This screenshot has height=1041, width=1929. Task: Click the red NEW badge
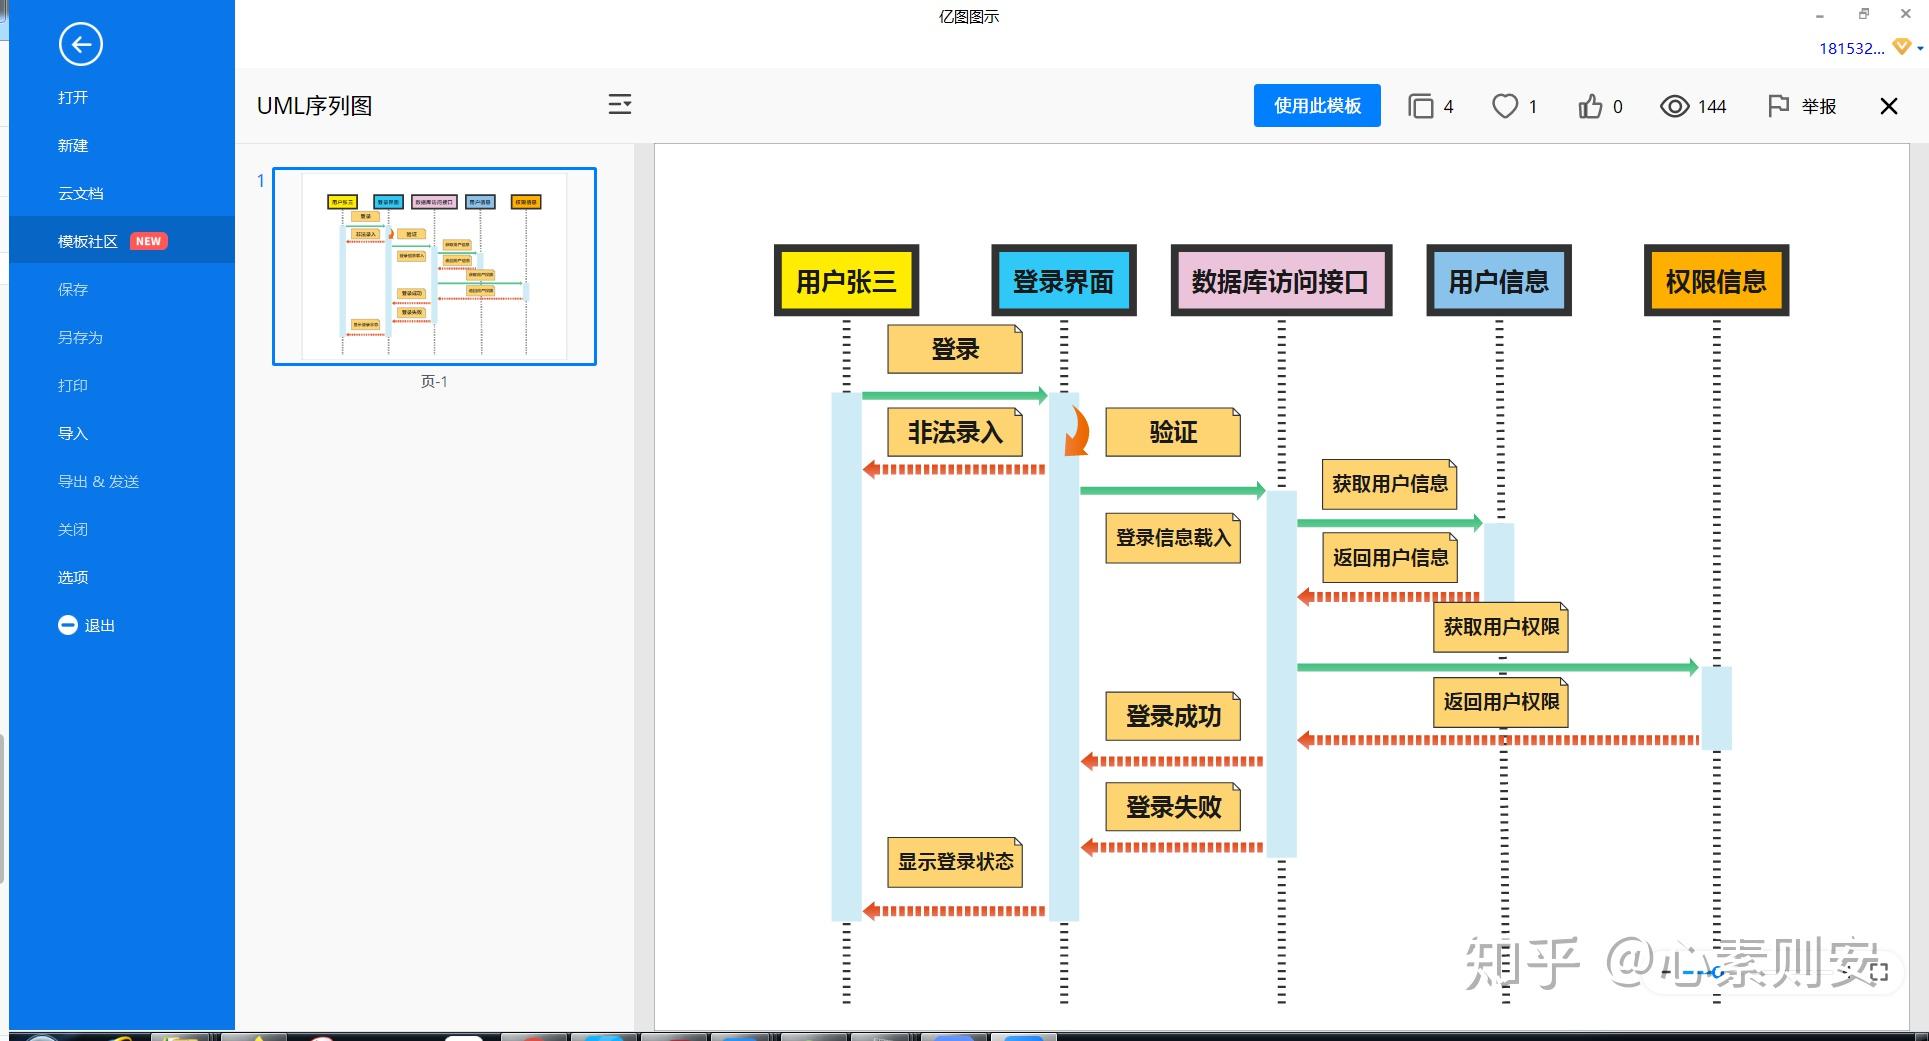coord(149,241)
